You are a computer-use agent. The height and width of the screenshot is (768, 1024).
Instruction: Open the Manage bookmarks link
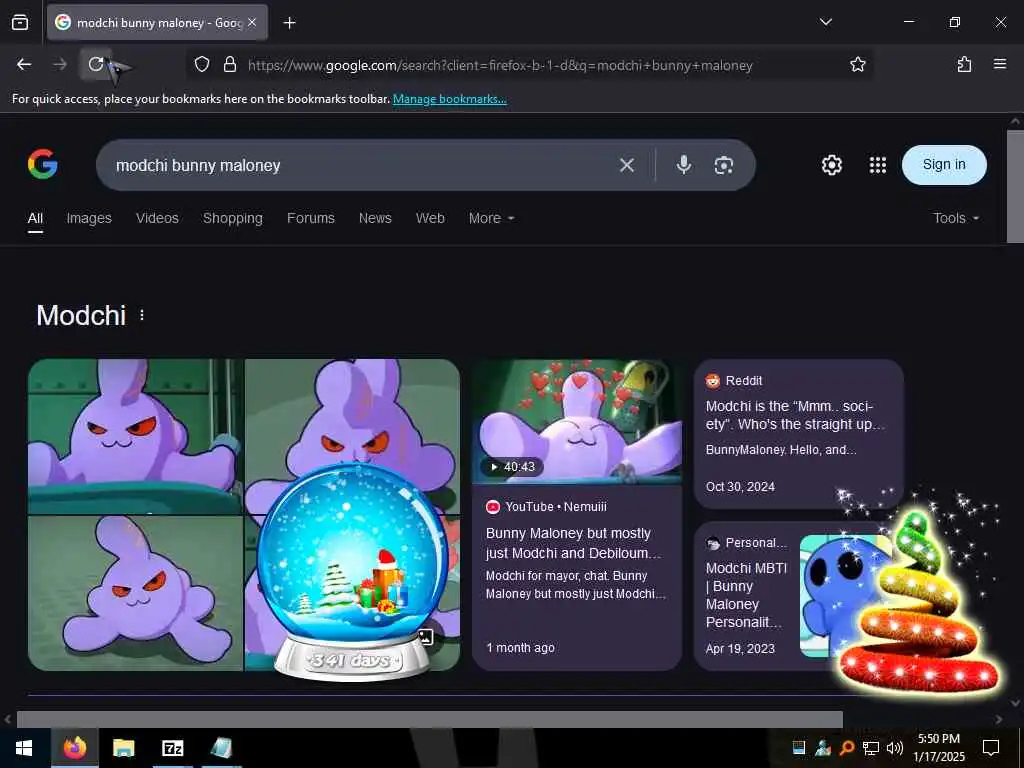pos(449,99)
